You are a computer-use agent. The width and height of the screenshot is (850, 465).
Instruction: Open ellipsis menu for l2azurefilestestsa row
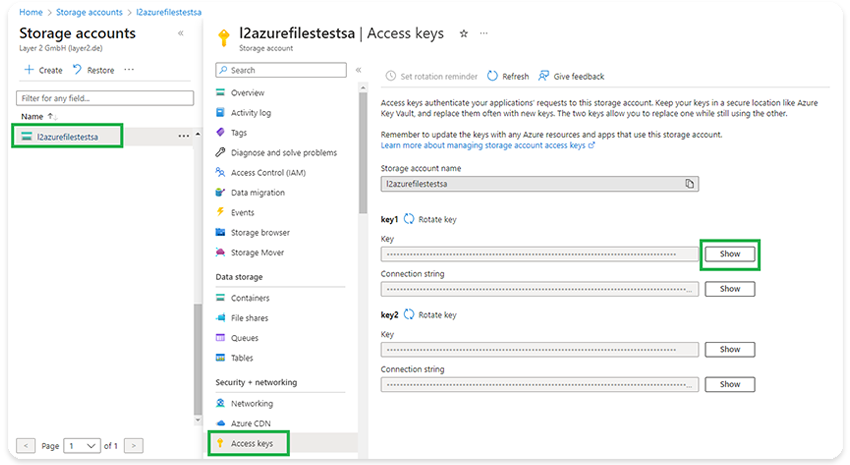click(x=183, y=135)
